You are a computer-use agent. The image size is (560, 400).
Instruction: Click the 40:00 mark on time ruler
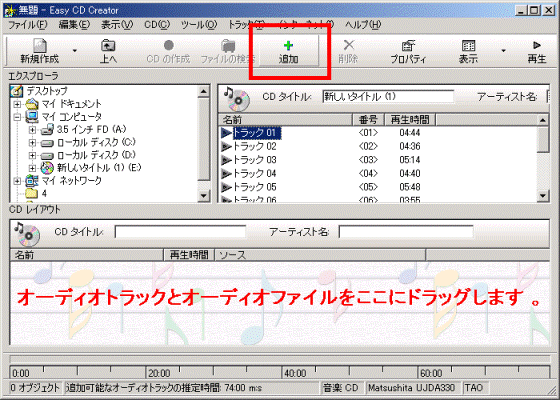coord(295,374)
